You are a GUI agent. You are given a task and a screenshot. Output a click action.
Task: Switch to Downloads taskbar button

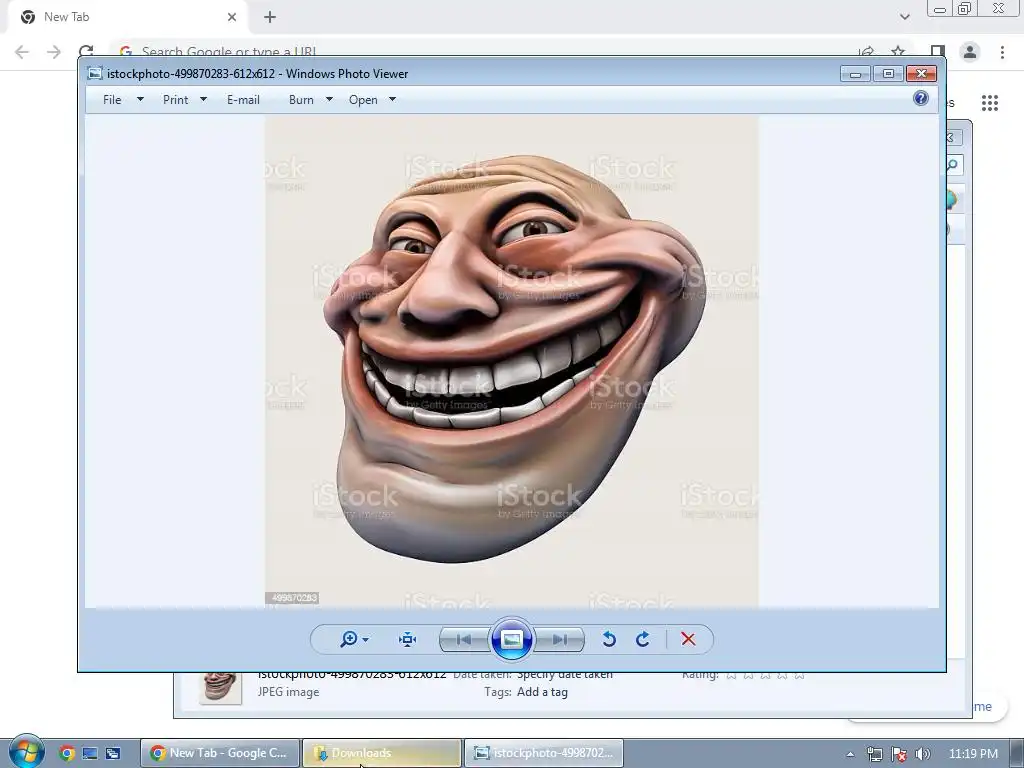382,753
